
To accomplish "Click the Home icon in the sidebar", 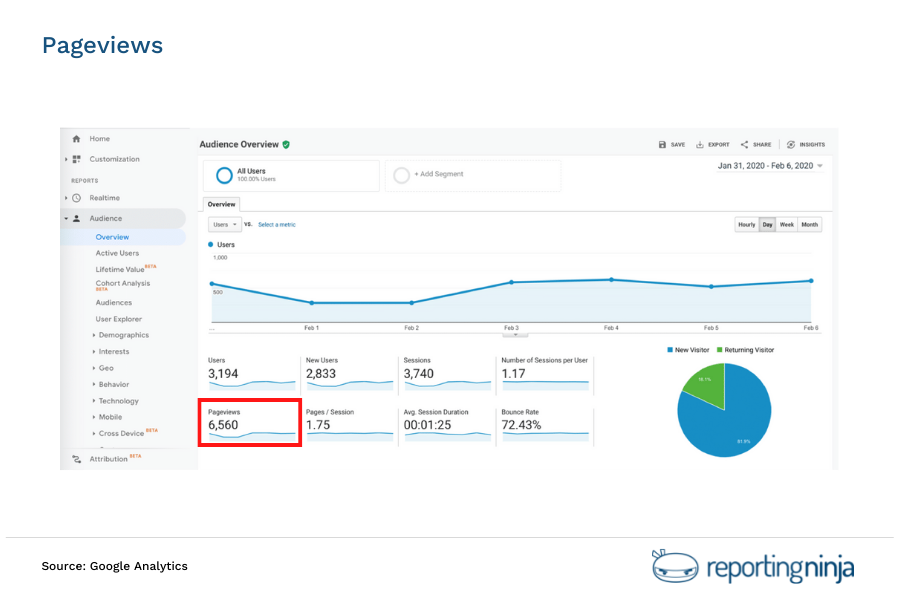I will tap(77, 139).
